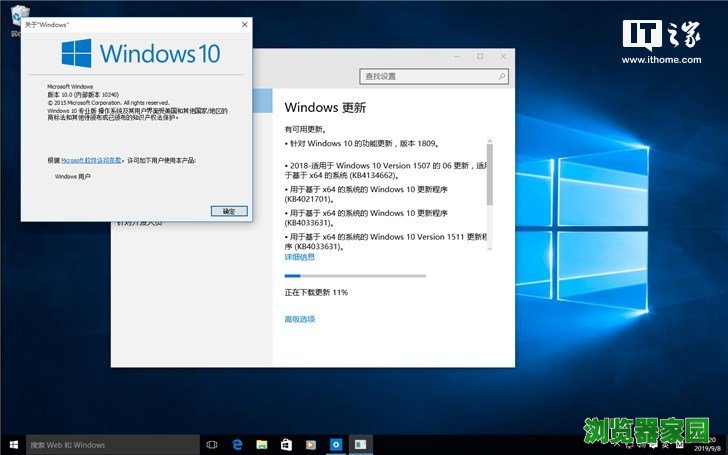Image resolution: width=728 pixels, height=455 pixels.
Task: Click the Task View taskbar icon
Action: coord(212,444)
